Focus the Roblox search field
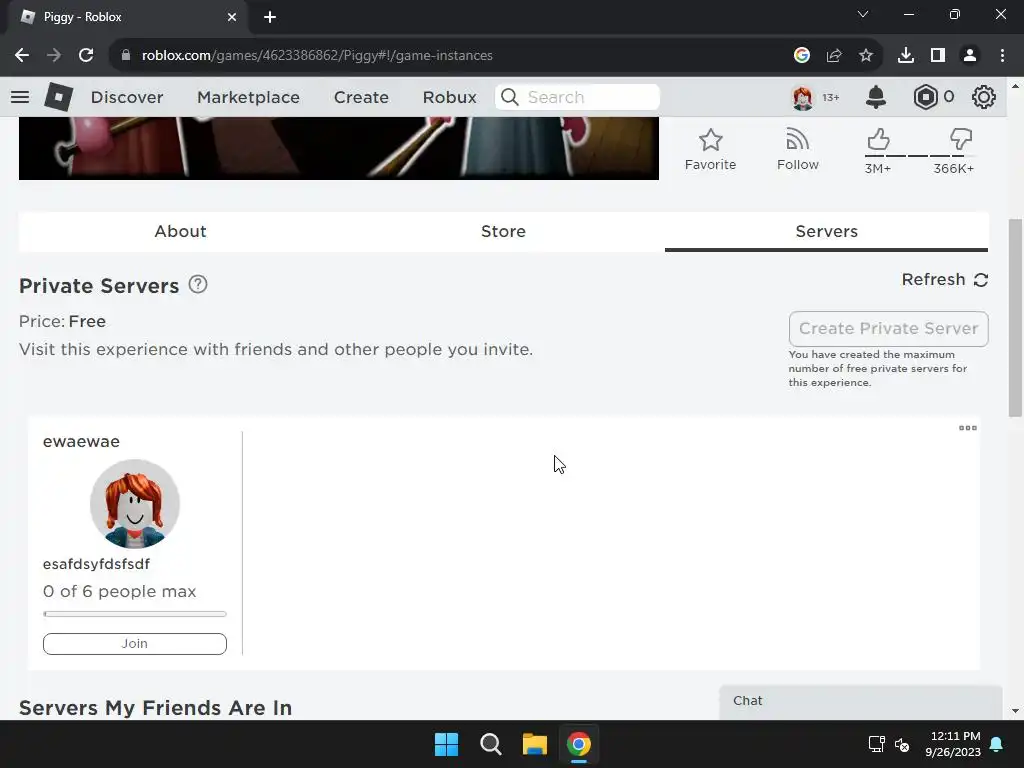Viewport: 1024px width, 768px height. click(x=577, y=97)
